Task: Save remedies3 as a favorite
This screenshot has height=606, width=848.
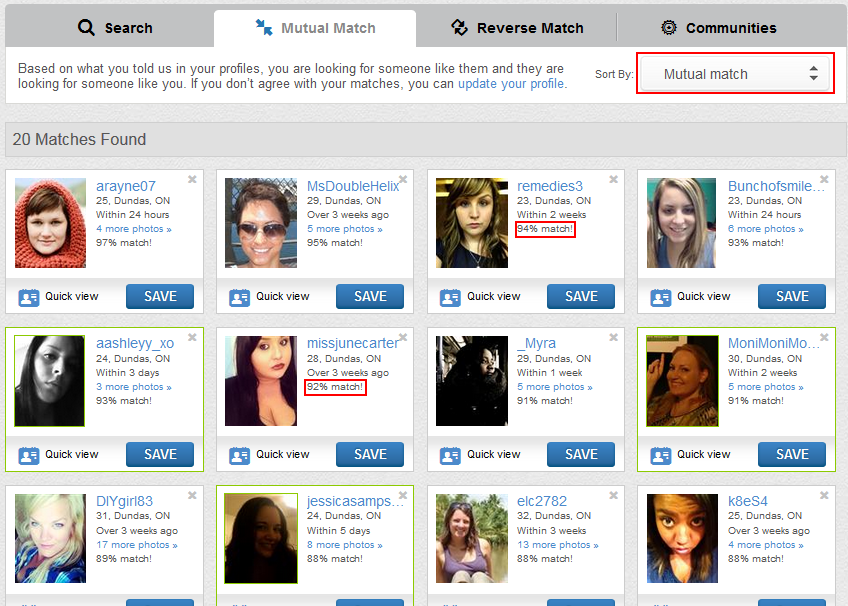Action: [580, 296]
